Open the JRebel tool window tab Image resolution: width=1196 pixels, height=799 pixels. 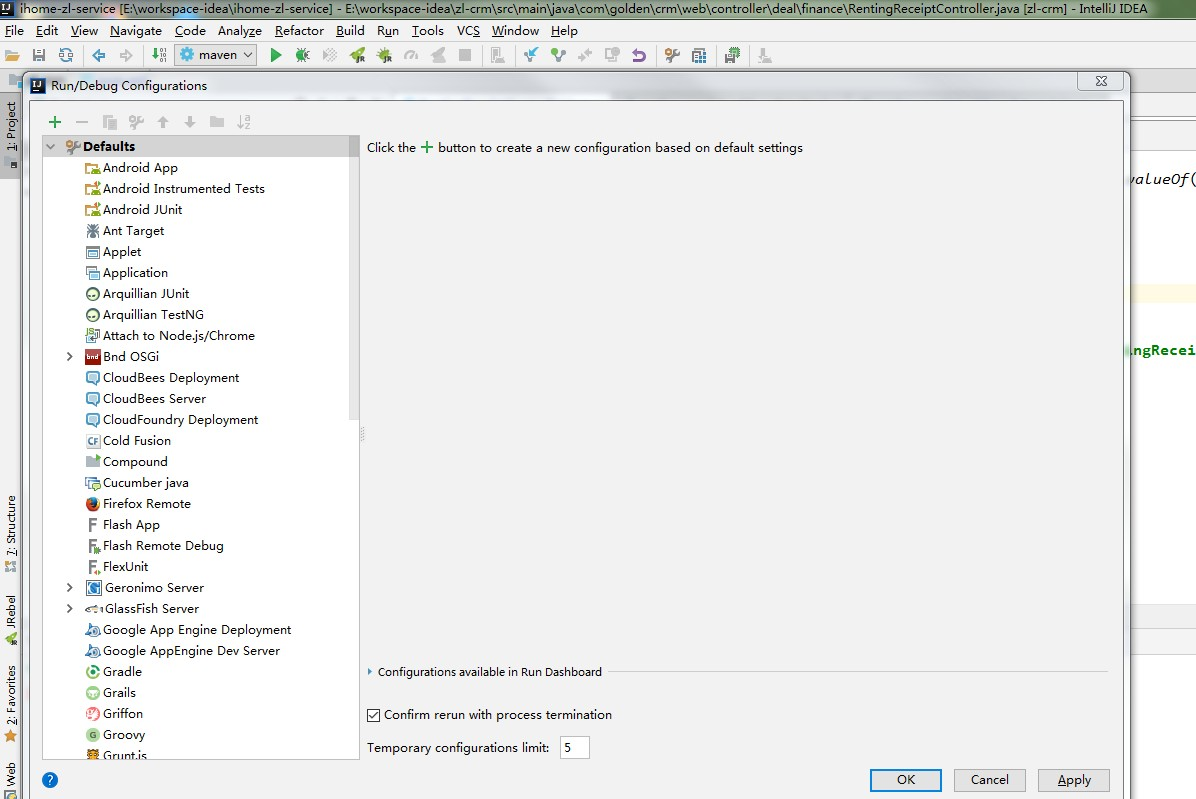[11, 620]
